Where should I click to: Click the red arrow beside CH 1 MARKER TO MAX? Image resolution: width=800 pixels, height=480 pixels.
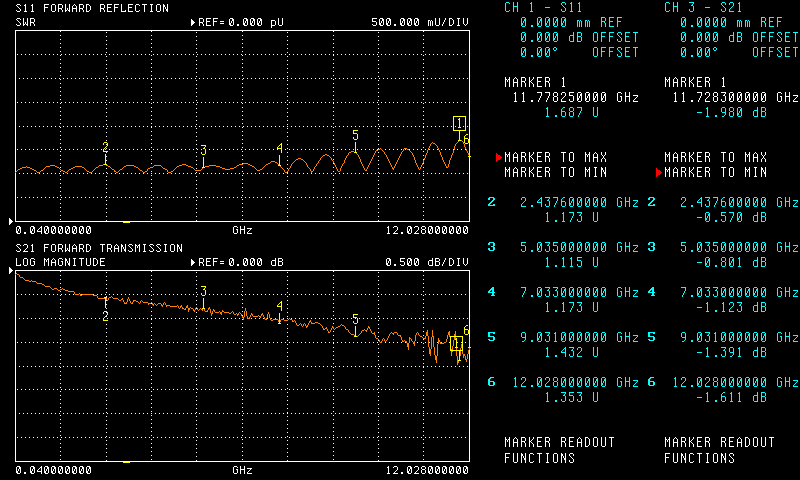point(499,158)
